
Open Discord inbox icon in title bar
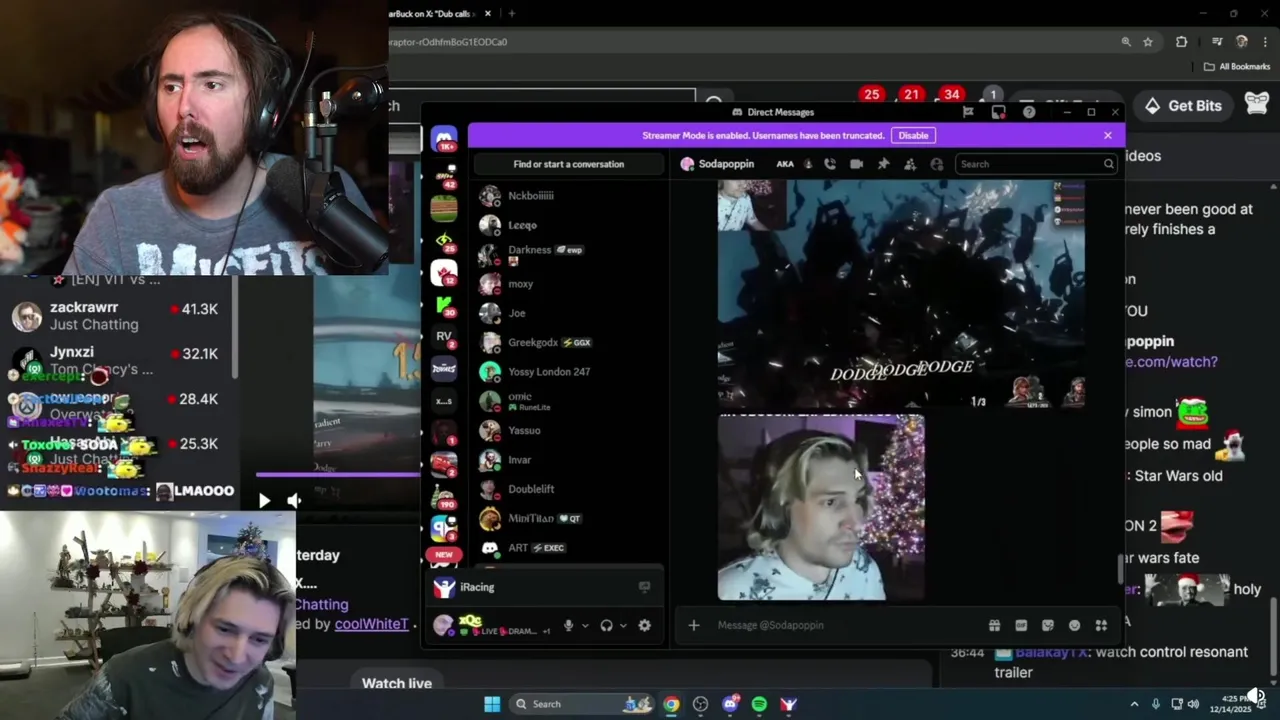pos(998,112)
